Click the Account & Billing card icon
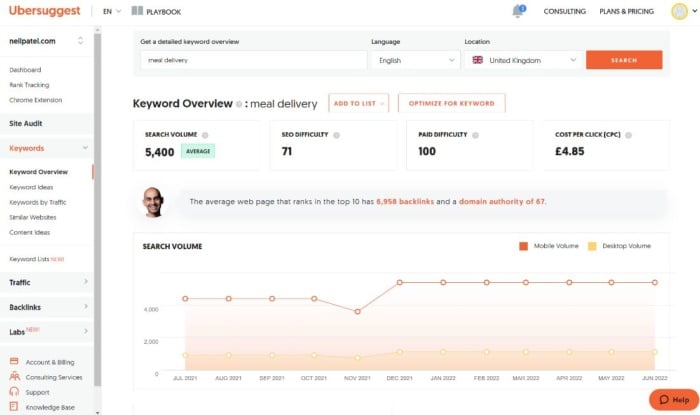This screenshot has width=700, height=415. pos(14,361)
